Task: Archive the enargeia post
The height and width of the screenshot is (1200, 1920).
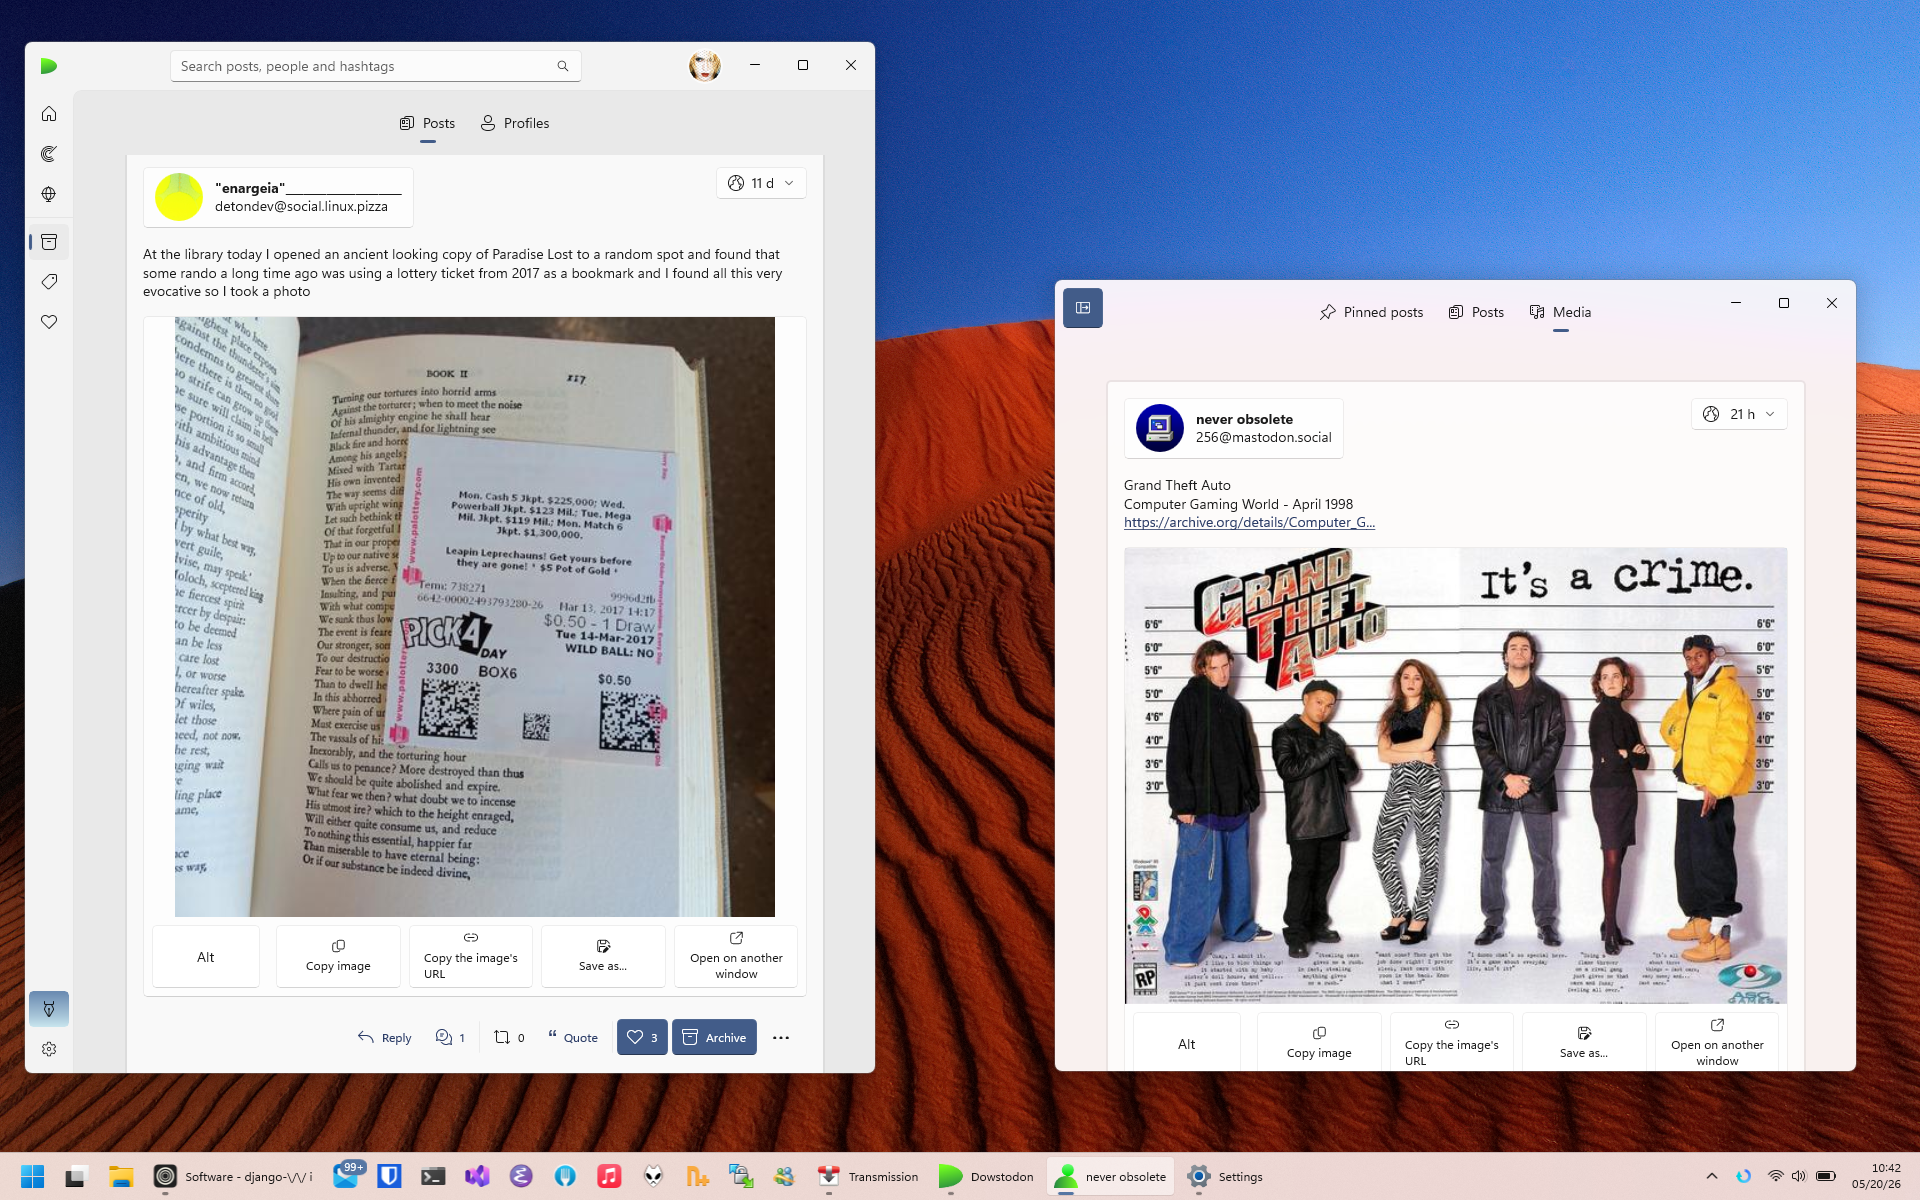Action: pyautogui.click(x=714, y=1038)
